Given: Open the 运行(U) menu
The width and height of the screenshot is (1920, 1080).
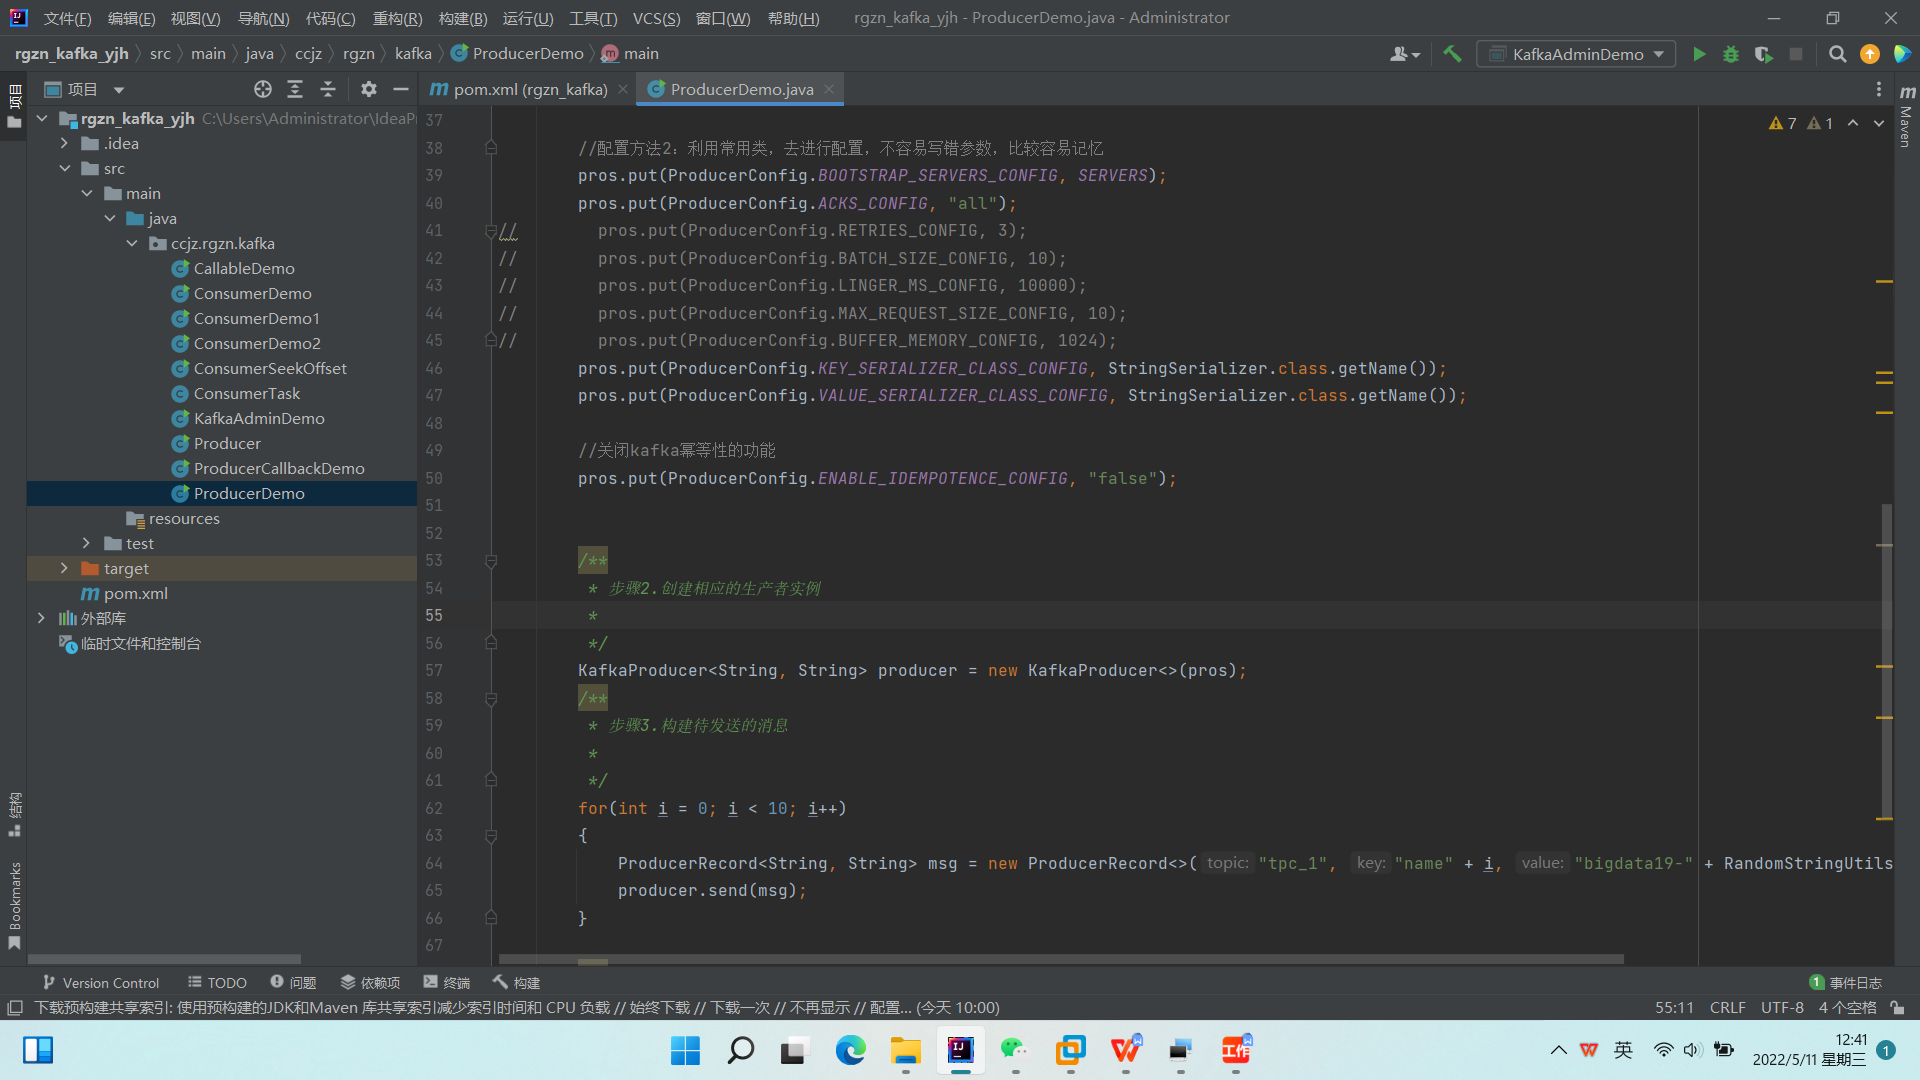Looking at the screenshot, I should tap(527, 18).
